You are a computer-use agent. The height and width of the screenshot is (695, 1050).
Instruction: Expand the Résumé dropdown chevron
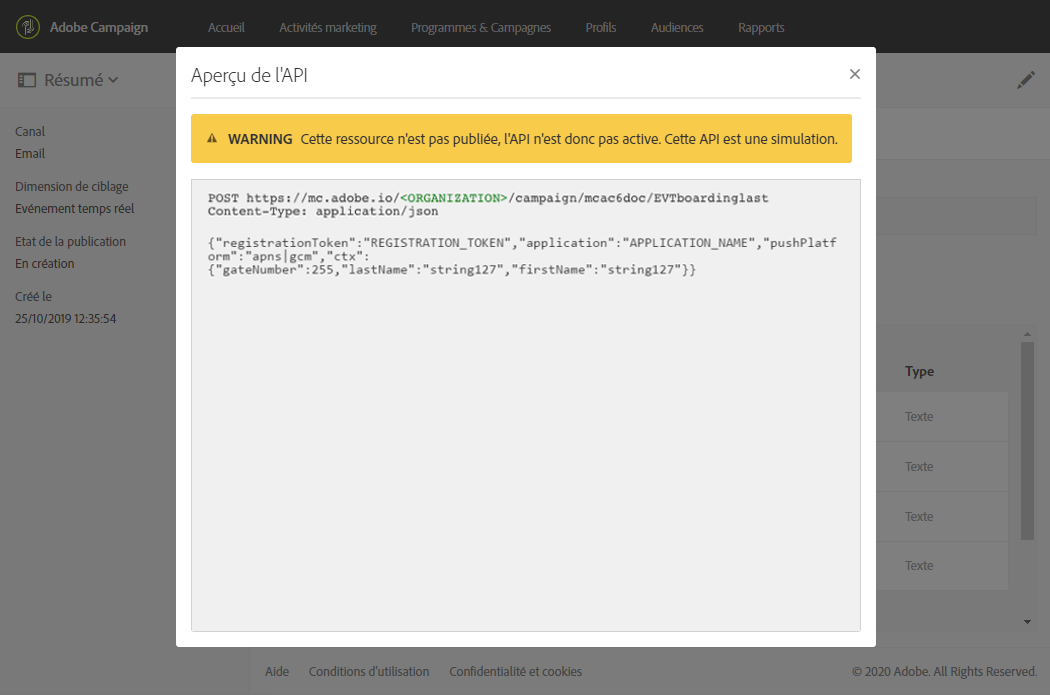pyautogui.click(x=113, y=80)
